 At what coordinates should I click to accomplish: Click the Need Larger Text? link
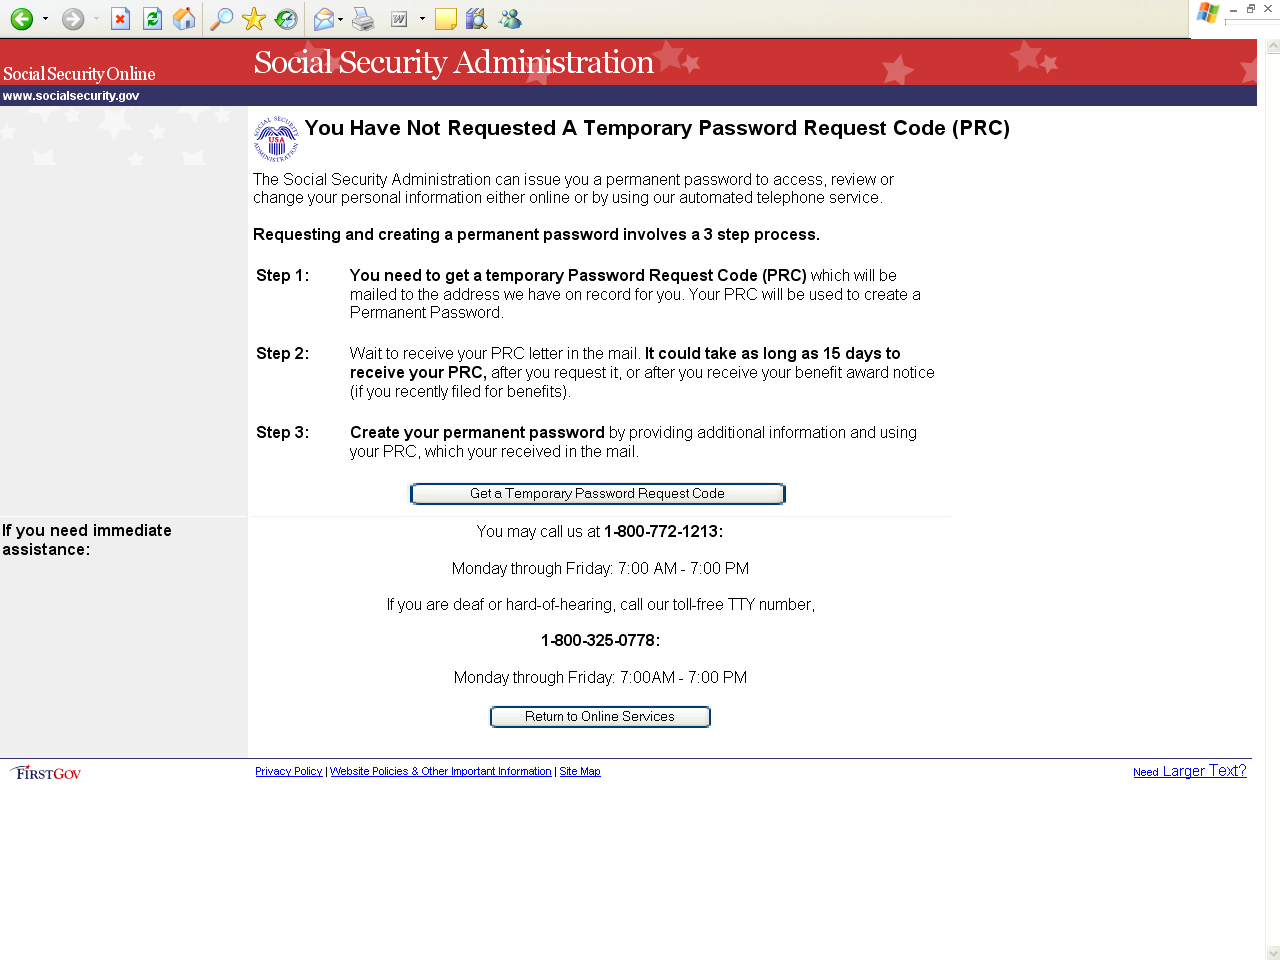pyautogui.click(x=1190, y=771)
